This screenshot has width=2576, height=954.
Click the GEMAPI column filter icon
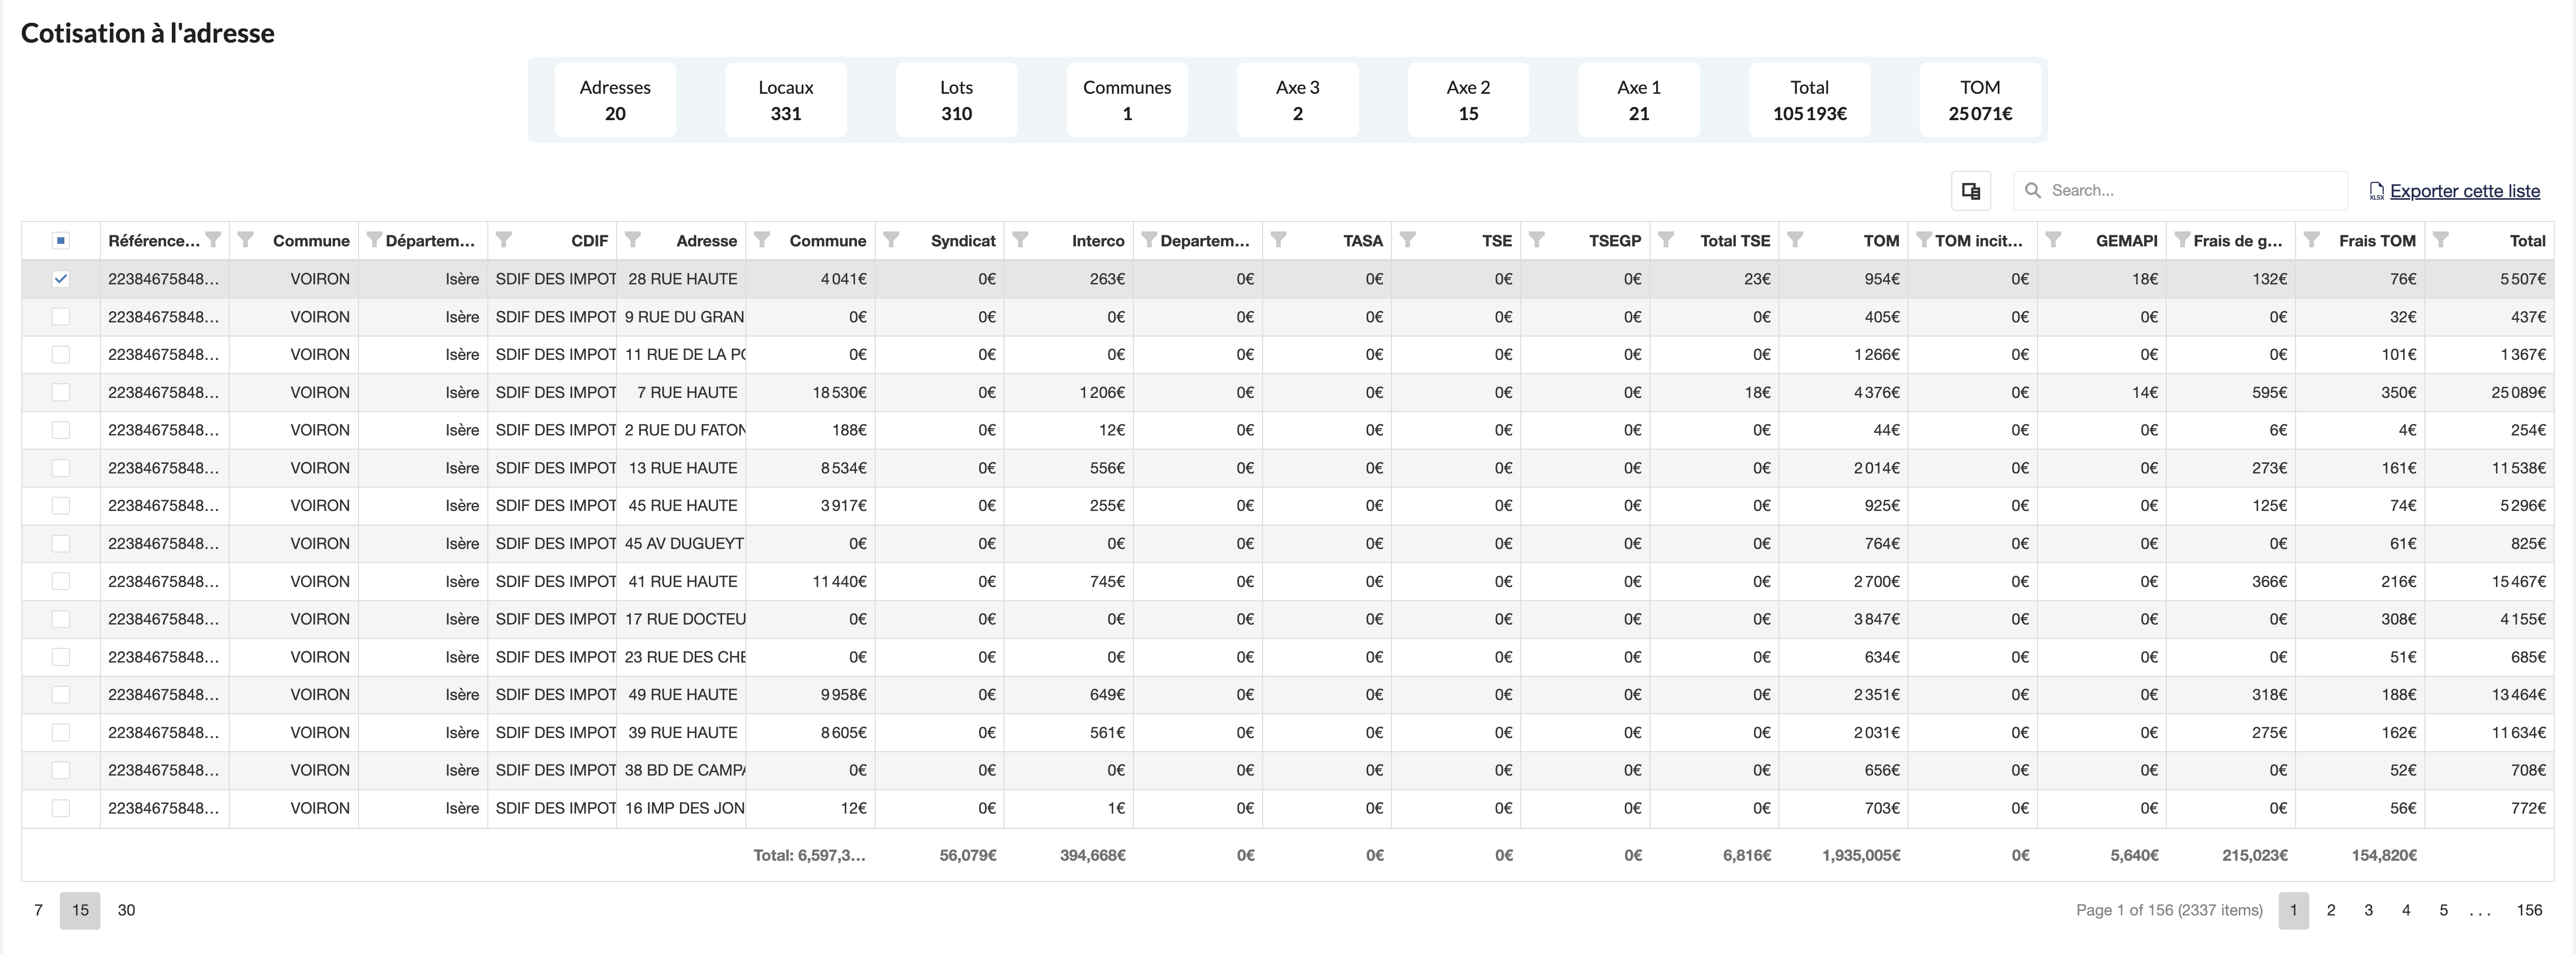[x=2053, y=239]
